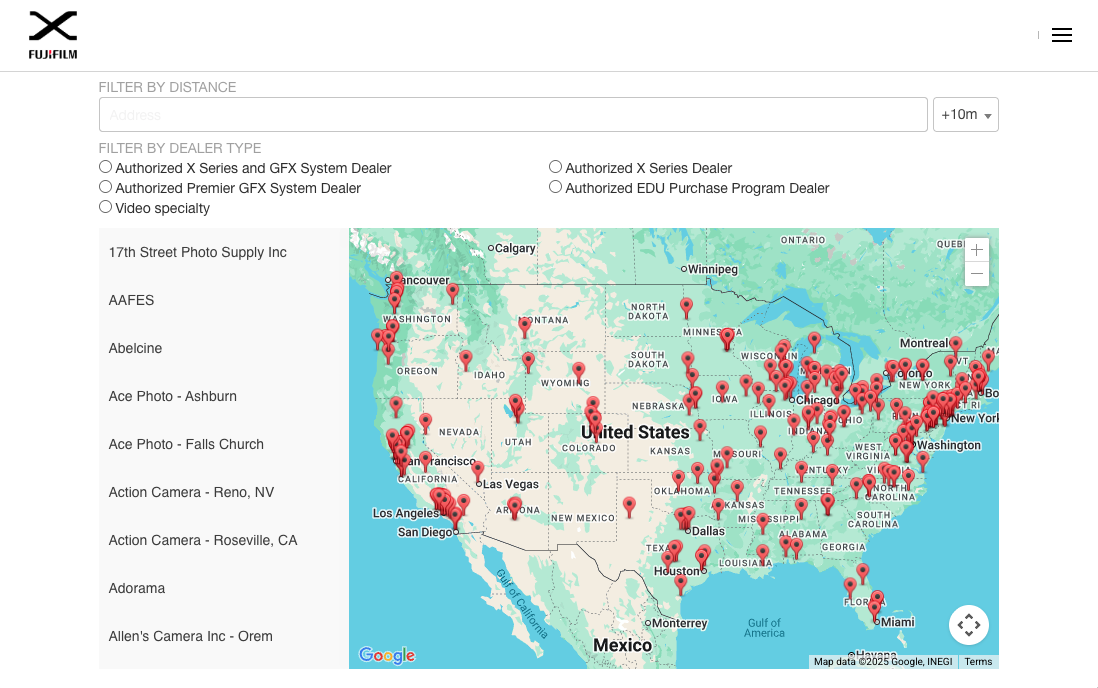Select Authorized X Series and GFX System Dealer
Screen dimensions: 1098x688
point(105,167)
